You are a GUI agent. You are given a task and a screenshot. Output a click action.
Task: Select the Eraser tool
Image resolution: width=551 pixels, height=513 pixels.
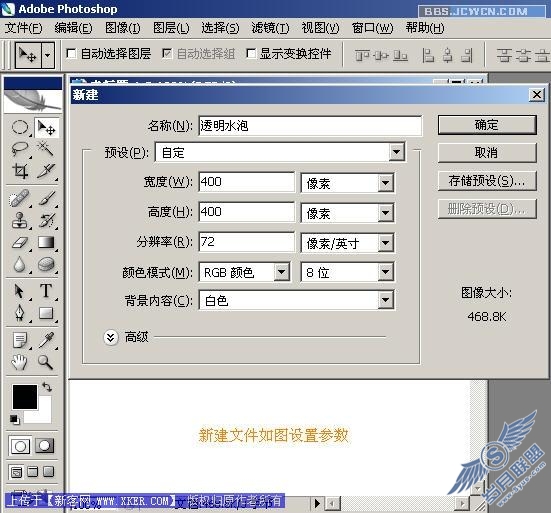[x=20, y=243]
